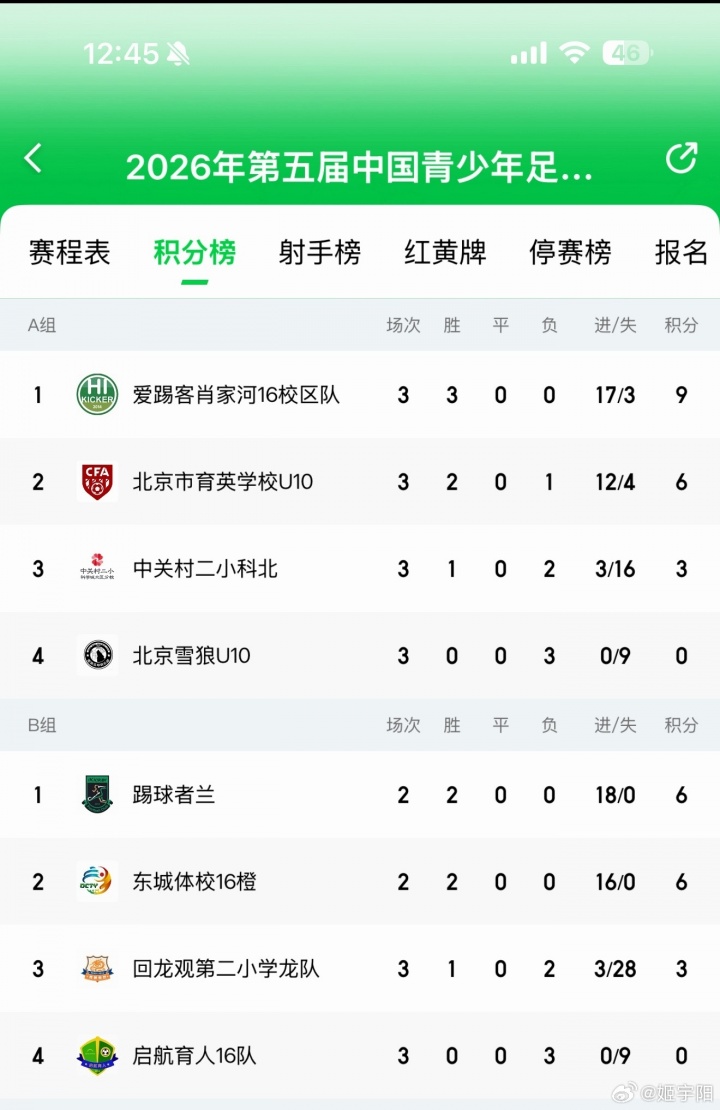Tap the 中关村二小科北 team logo
This screenshot has height=1110, width=720.
[97, 569]
